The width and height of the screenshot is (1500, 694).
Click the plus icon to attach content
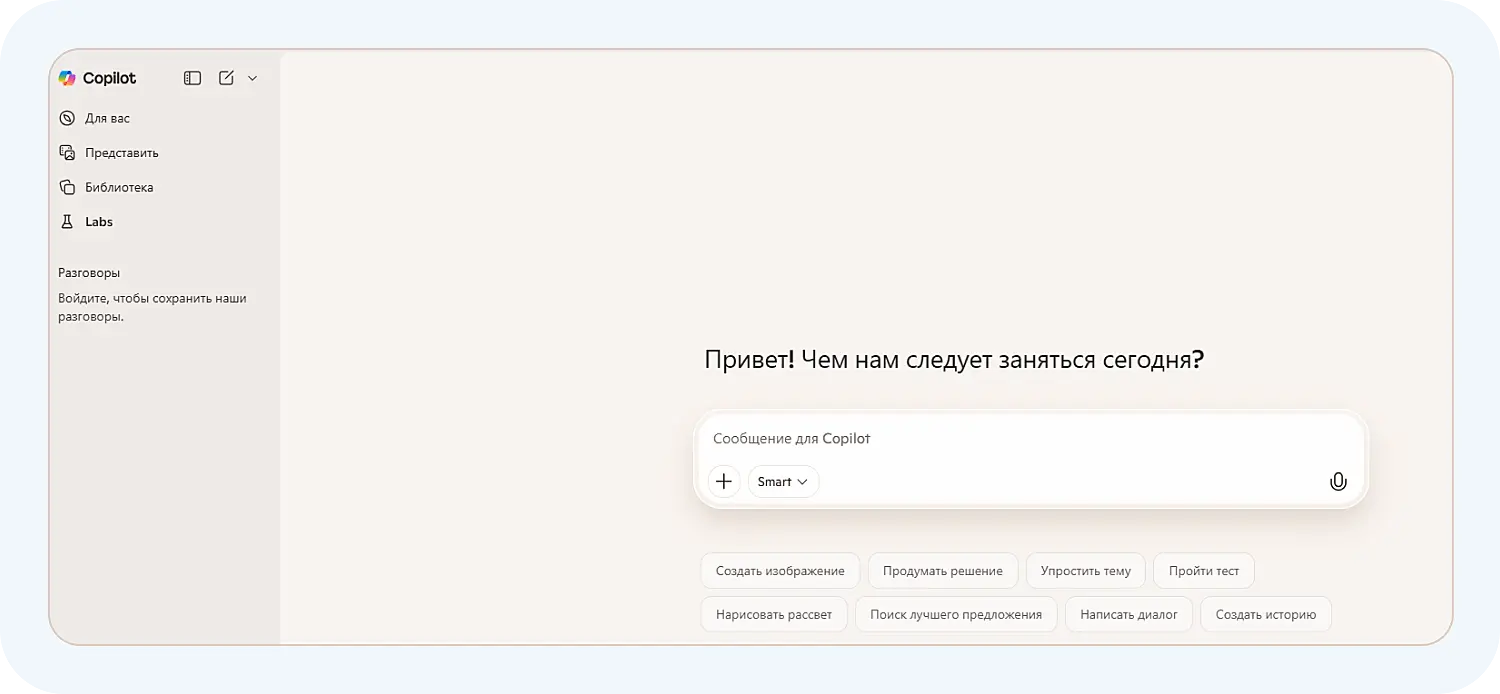(x=724, y=481)
